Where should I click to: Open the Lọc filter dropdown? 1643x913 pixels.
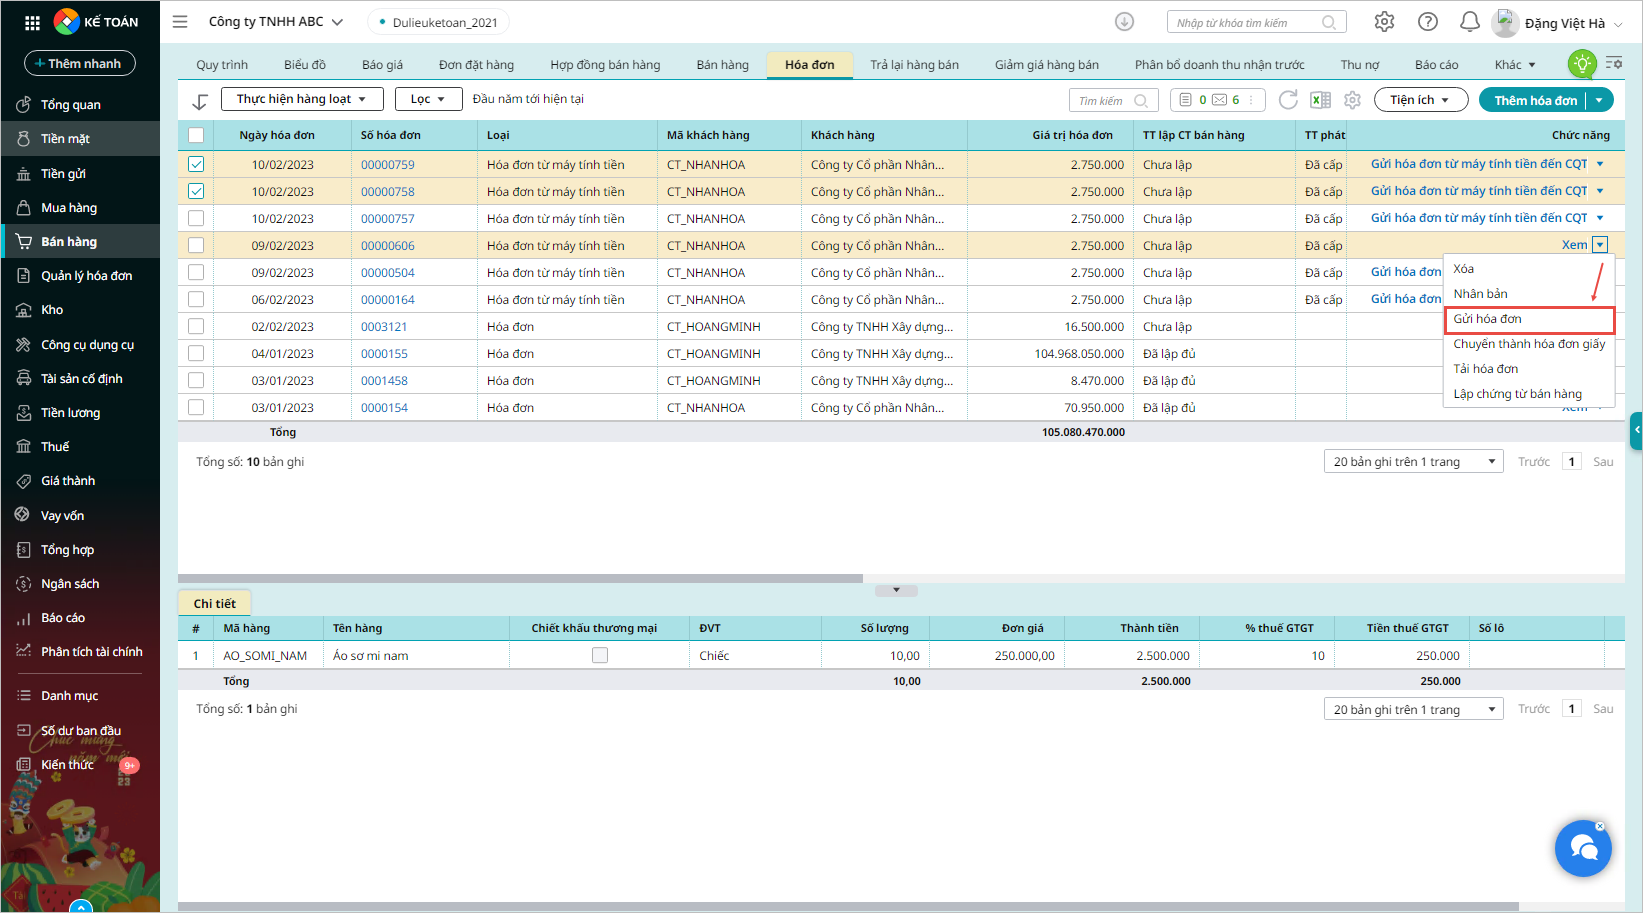428,99
